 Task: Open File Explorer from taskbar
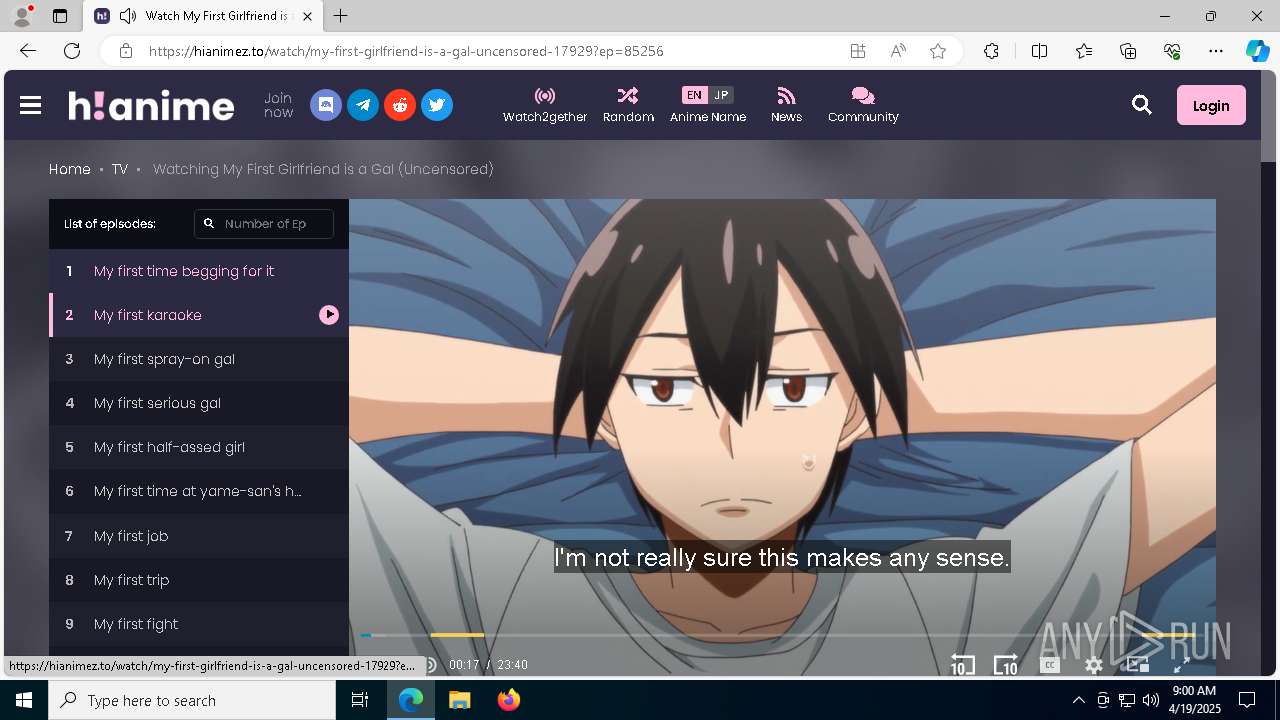point(459,700)
